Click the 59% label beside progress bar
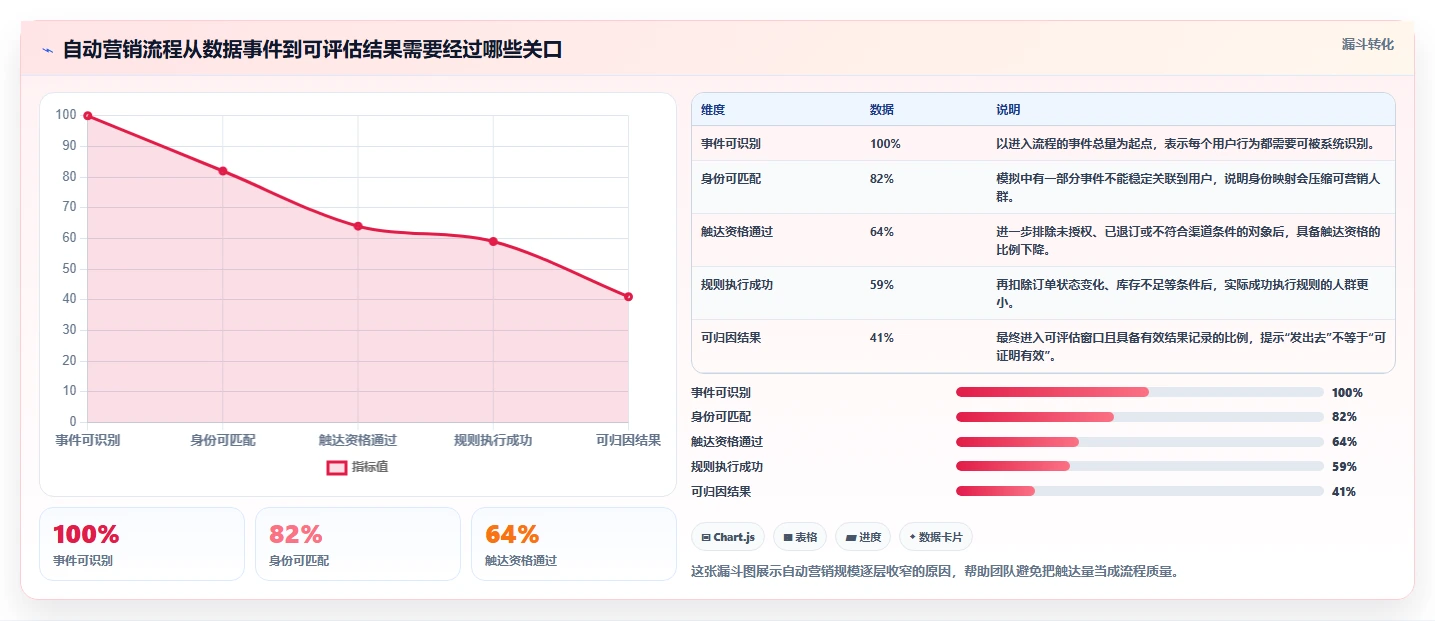 pos(1344,466)
